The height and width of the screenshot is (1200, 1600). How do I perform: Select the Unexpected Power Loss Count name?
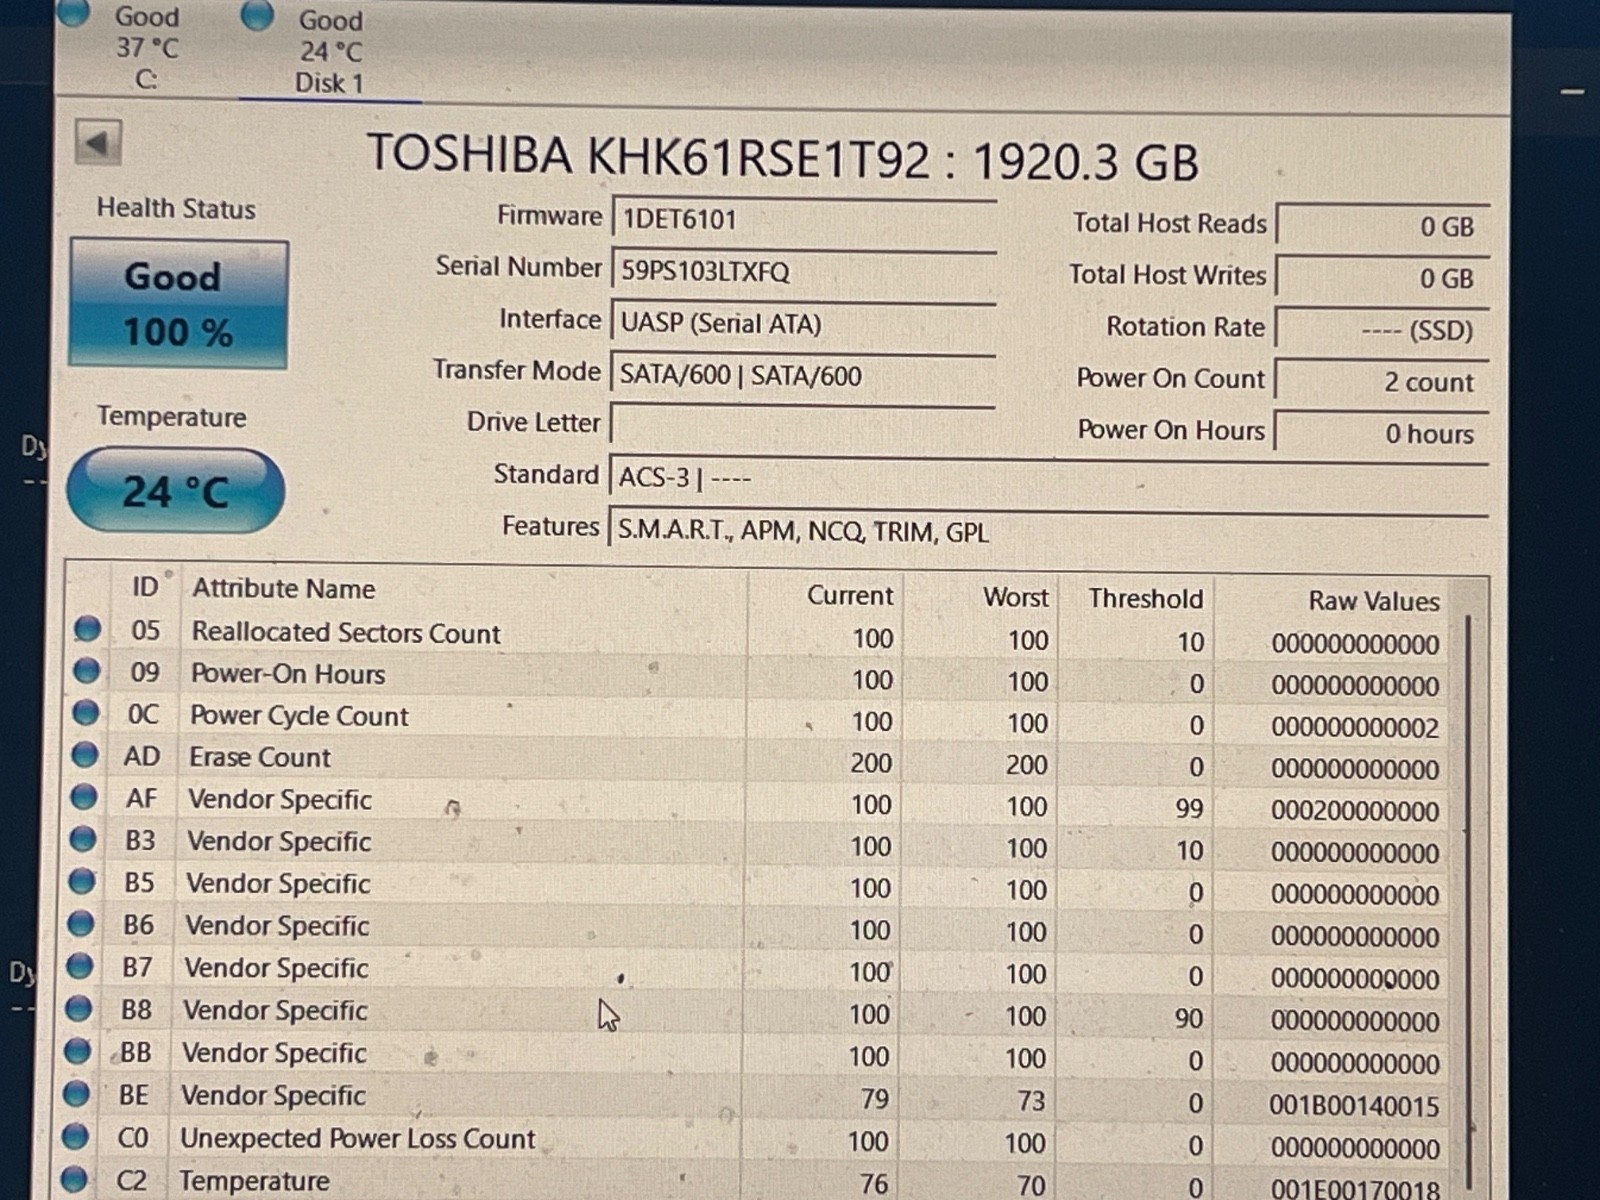point(358,1138)
